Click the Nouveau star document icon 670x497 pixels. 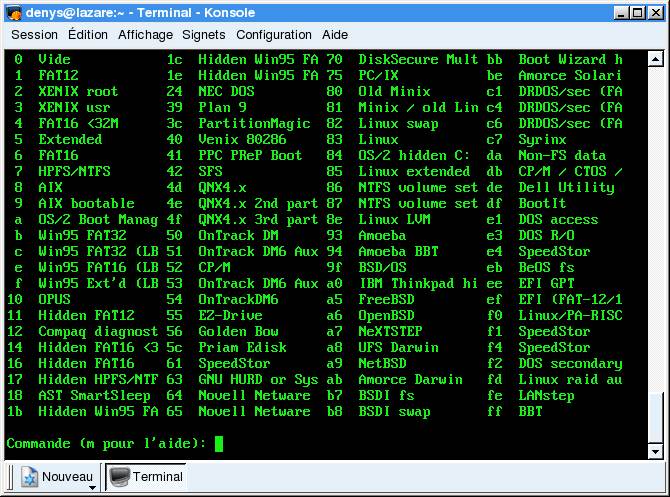pos(30,477)
